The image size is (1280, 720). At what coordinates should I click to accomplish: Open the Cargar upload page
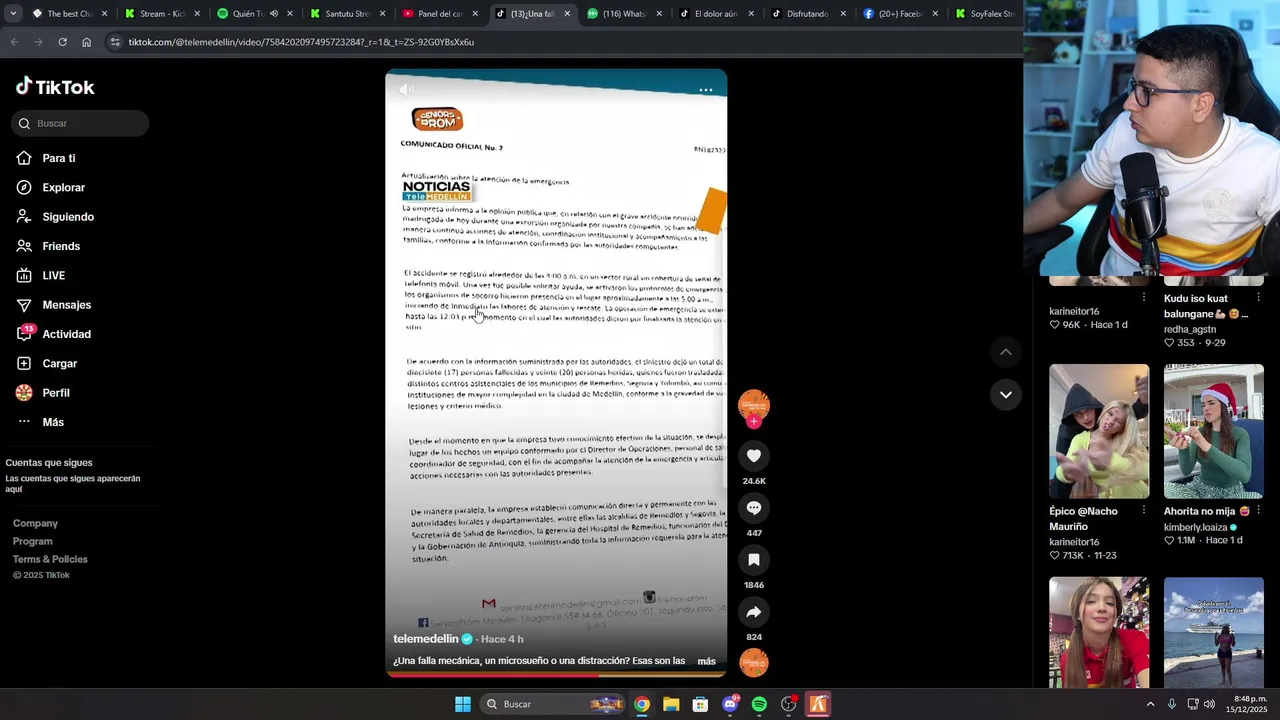pyautogui.click(x=47, y=363)
